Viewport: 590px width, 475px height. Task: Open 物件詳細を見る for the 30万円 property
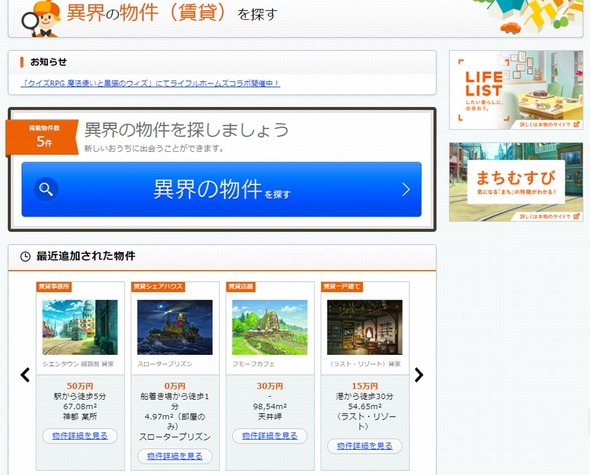pos(270,436)
